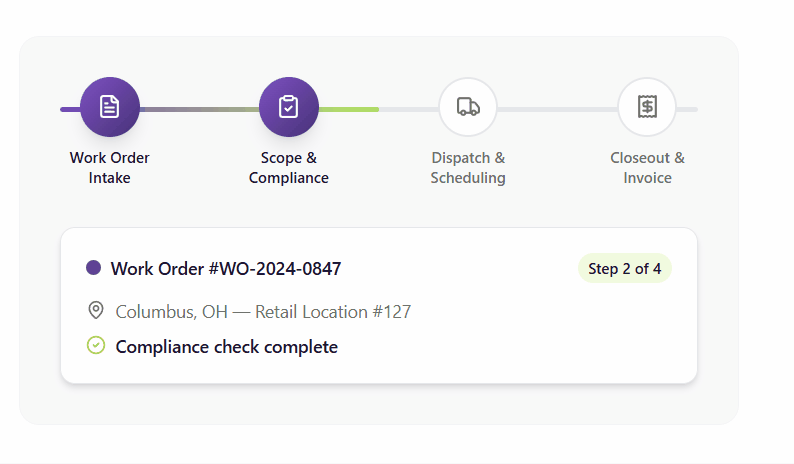The height and width of the screenshot is (464, 794).
Task: Click the purple dot beside the work order number
Action: coord(94,268)
